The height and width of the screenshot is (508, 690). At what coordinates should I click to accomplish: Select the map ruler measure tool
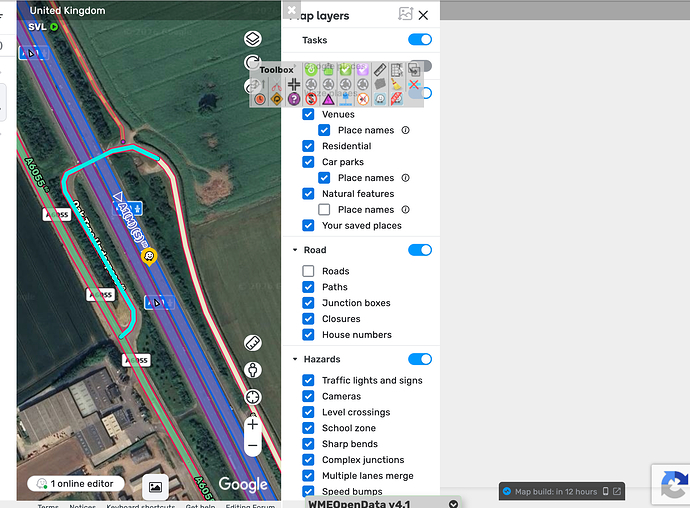click(x=253, y=342)
